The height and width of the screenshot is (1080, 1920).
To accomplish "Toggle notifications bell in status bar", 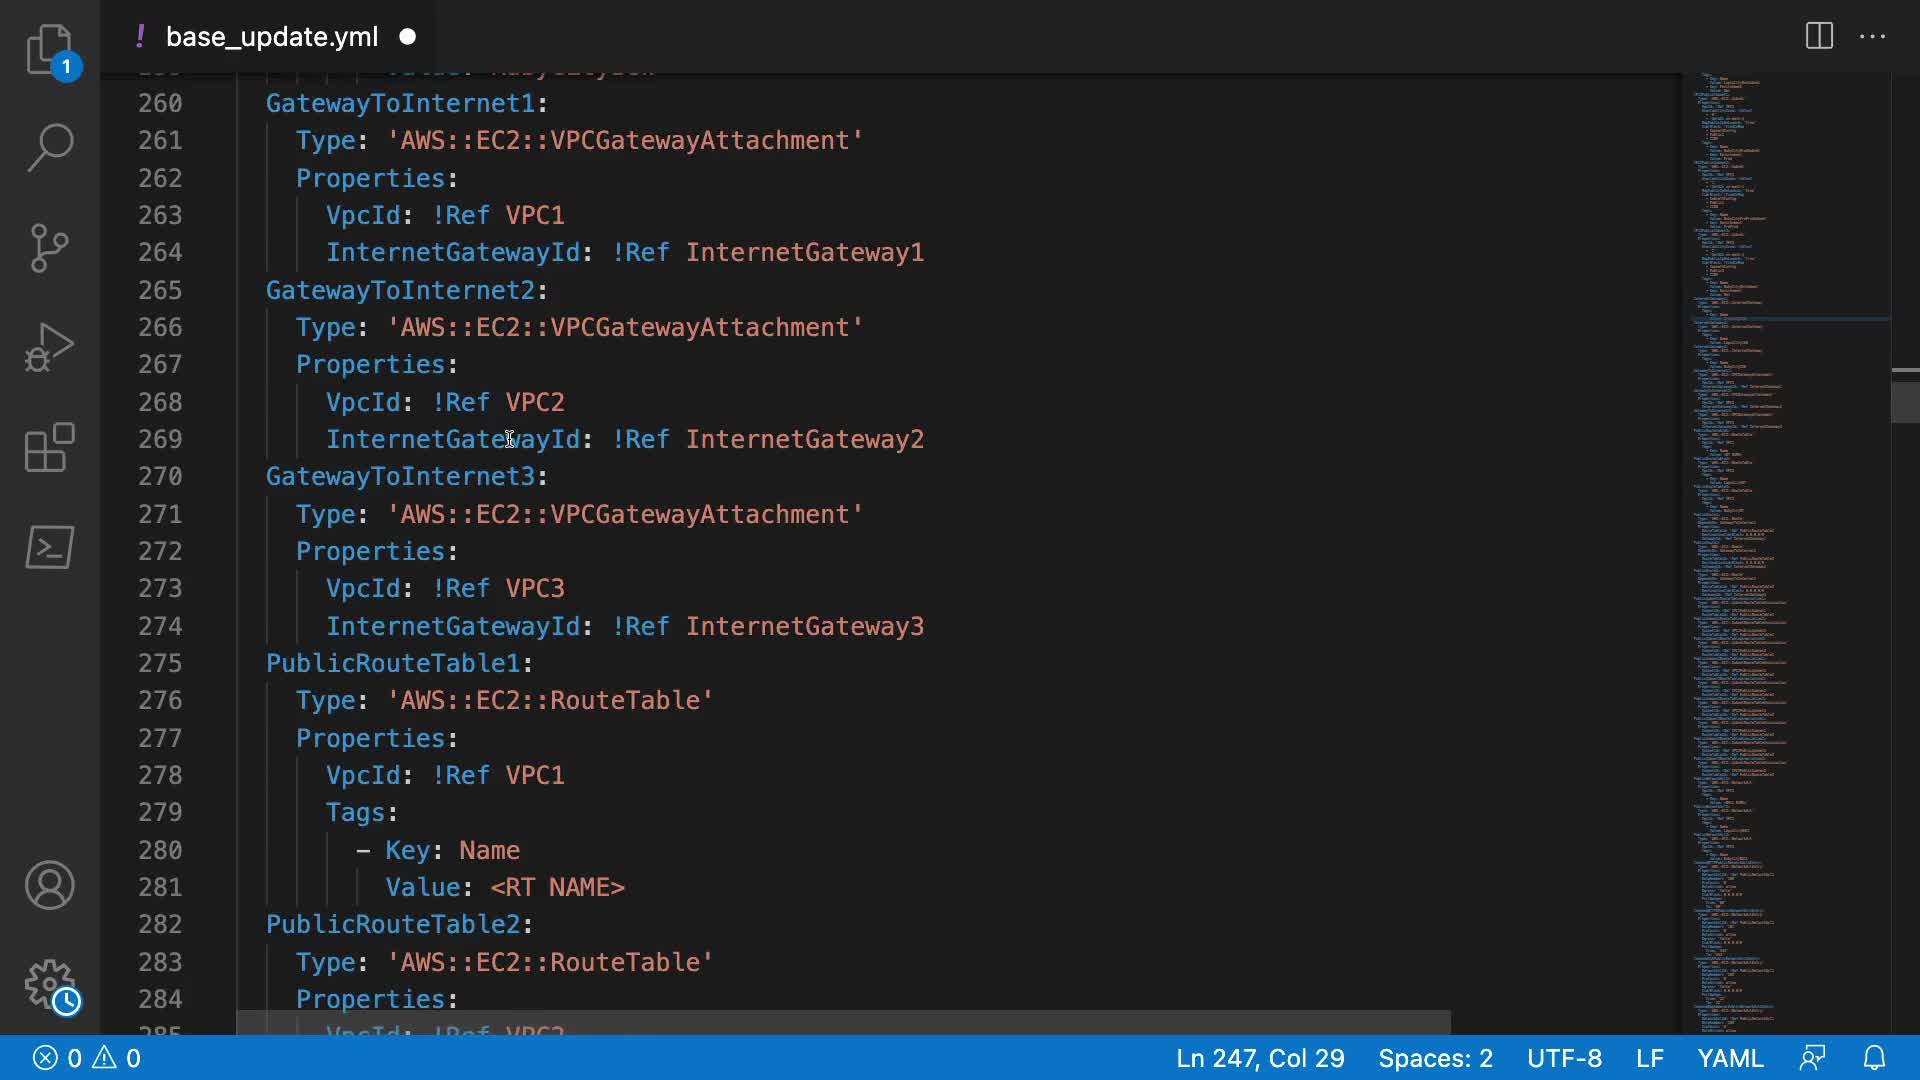I will click(x=1874, y=1058).
